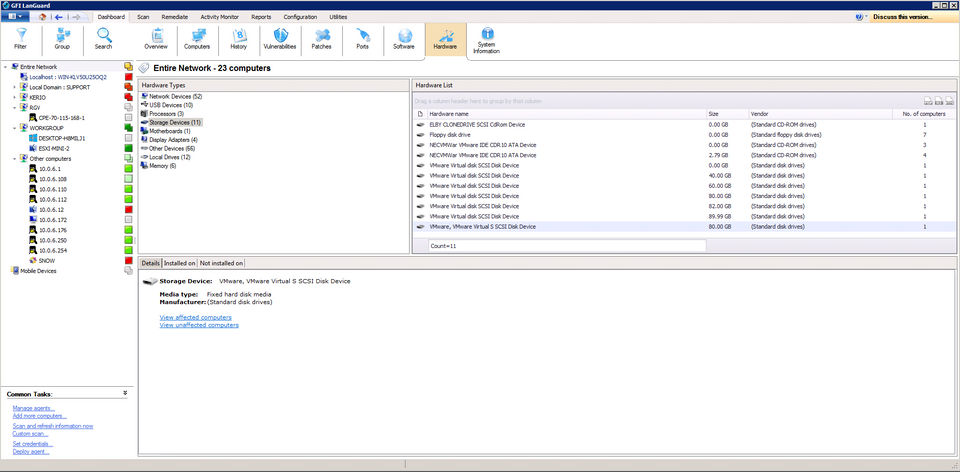
Task: Open the System Information view
Action: (487, 42)
